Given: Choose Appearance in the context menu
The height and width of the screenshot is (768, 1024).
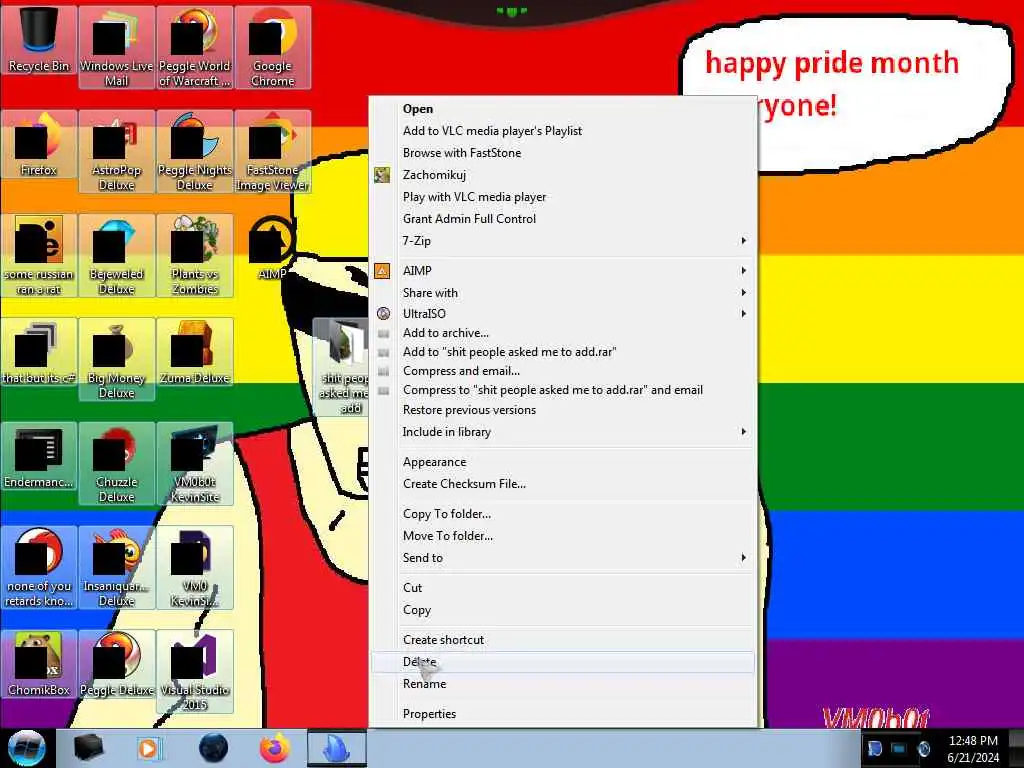Looking at the screenshot, I should 563,462.
